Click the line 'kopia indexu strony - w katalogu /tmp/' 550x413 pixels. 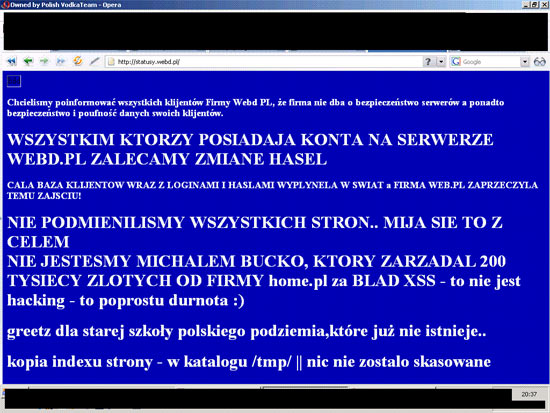tap(149, 362)
